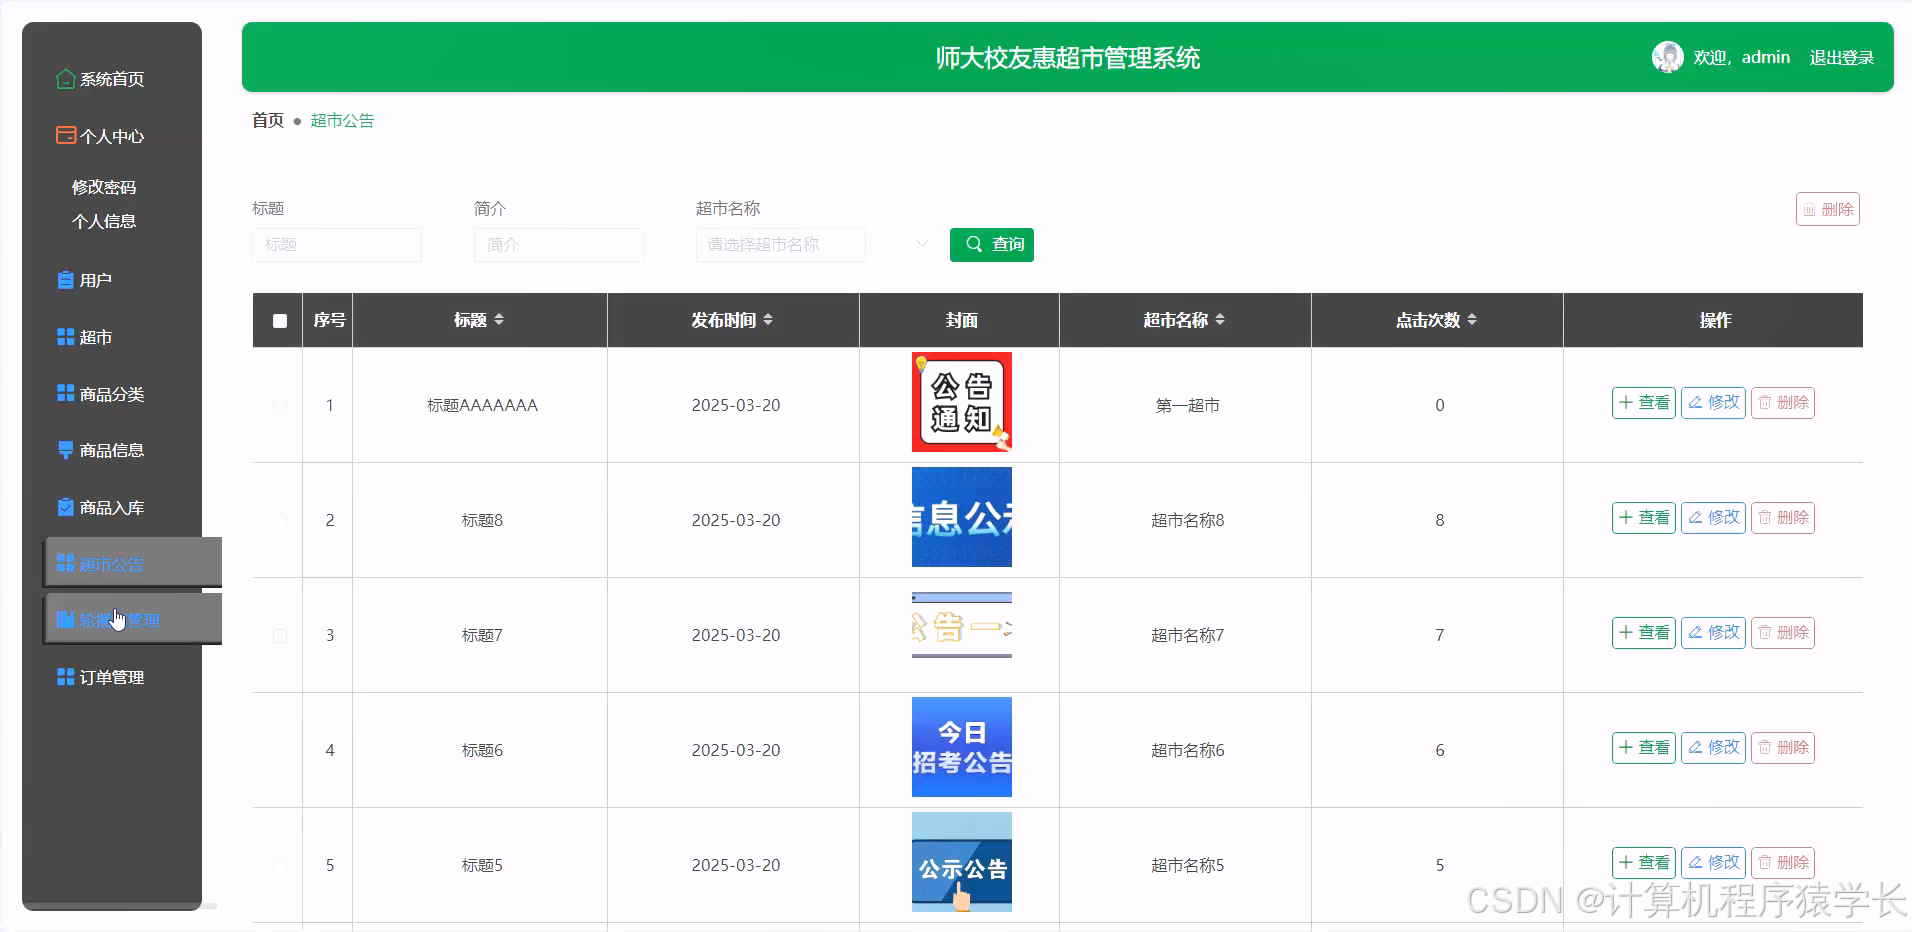Click the 查询 search button
This screenshot has width=1912, height=932.
click(991, 244)
